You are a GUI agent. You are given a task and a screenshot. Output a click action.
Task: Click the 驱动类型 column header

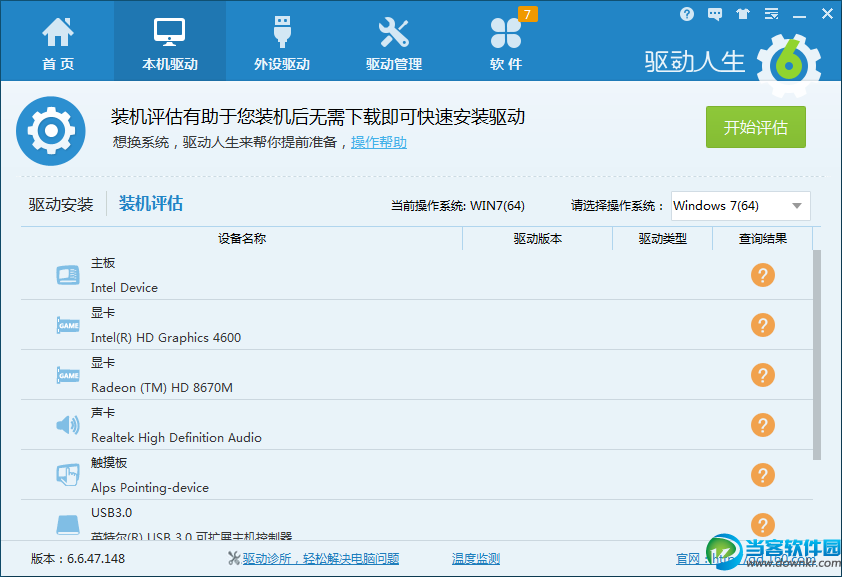pyautogui.click(x=663, y=238)
